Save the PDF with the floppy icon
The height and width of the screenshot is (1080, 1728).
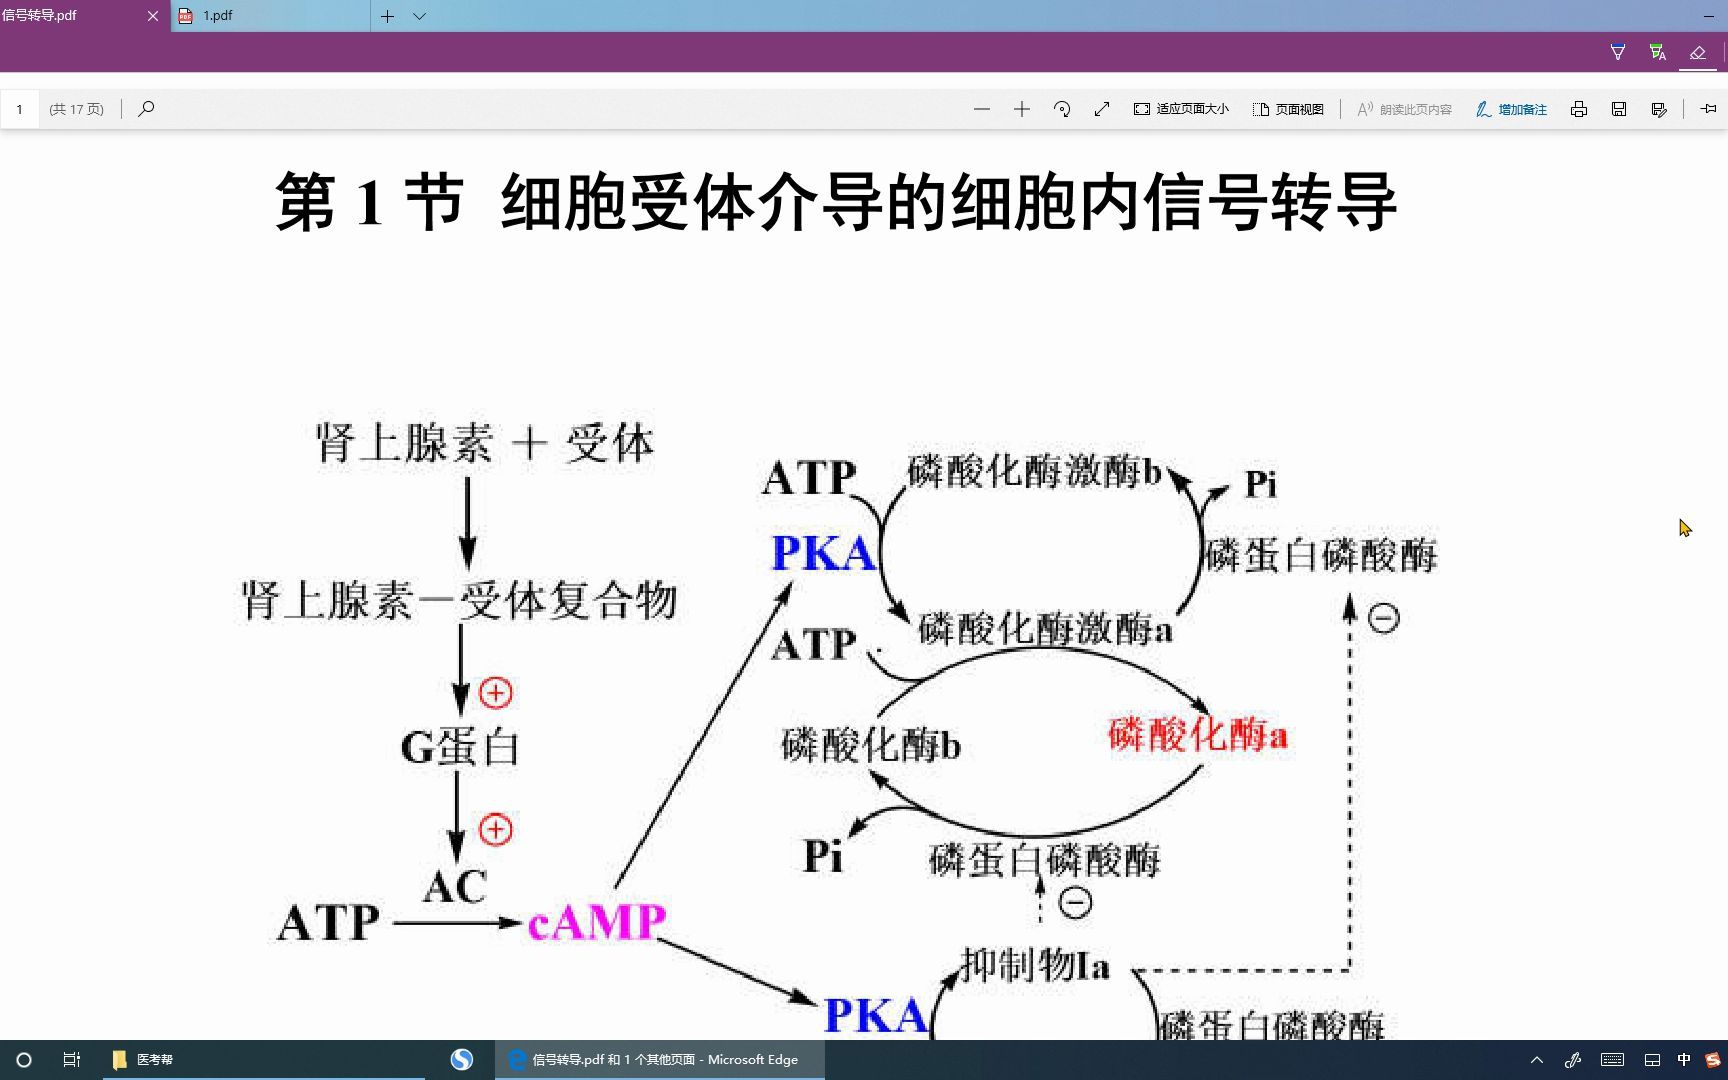pyautogui.click(x=1619, y=109)
